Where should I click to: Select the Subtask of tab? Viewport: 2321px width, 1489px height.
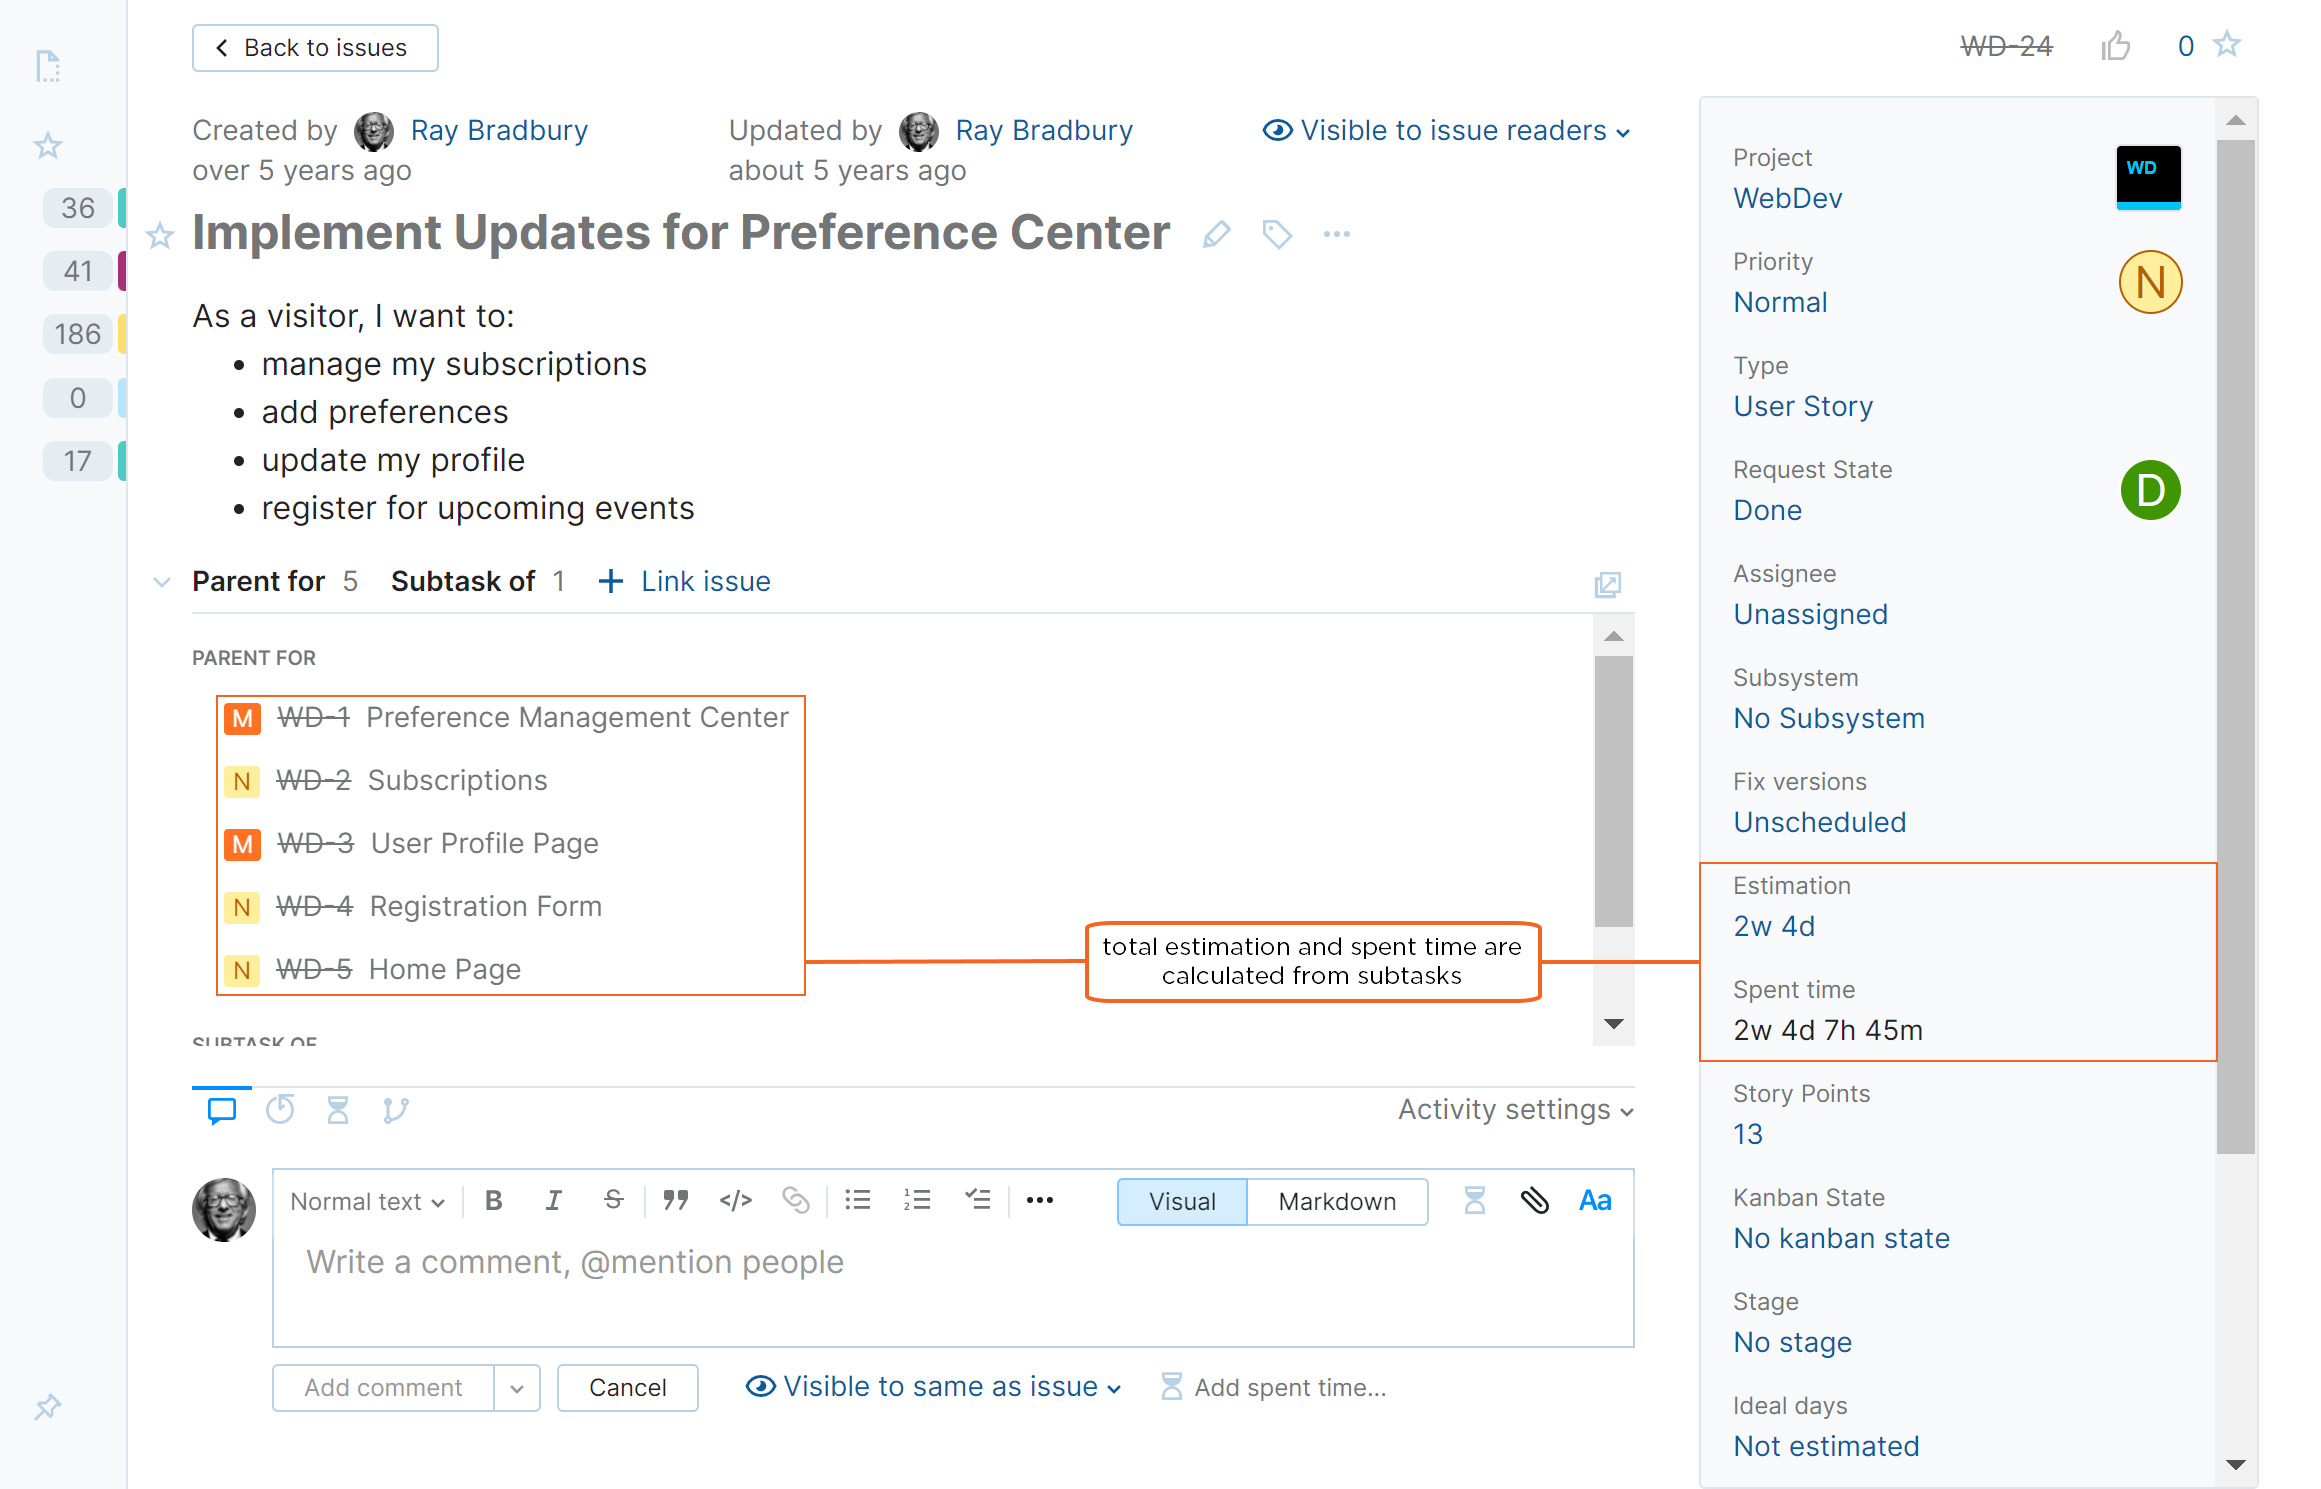click(x=464, y=581)
